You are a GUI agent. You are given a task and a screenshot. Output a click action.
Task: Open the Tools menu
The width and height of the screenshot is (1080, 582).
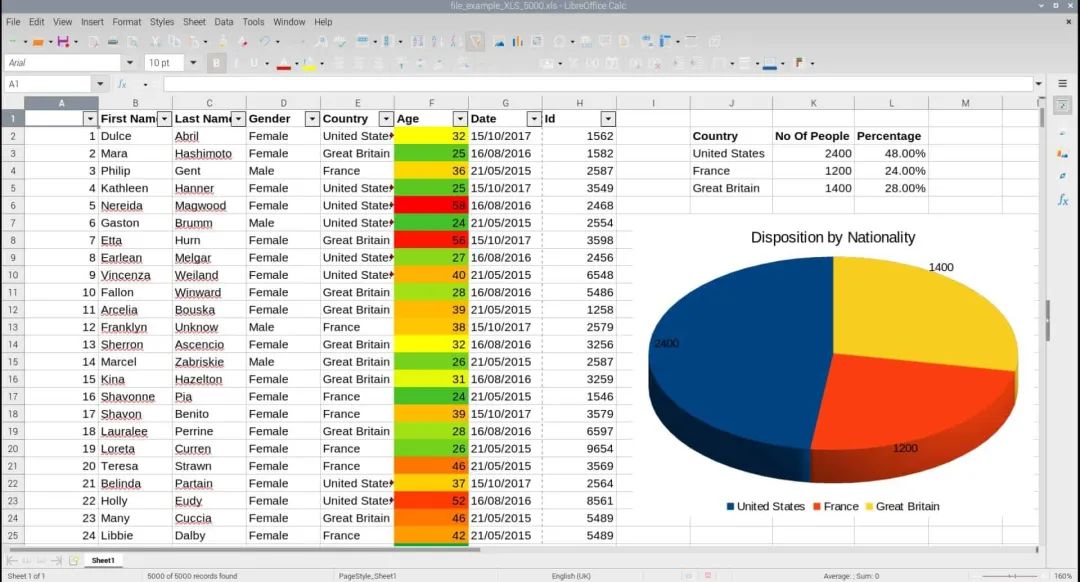click(x=253, y=22)
